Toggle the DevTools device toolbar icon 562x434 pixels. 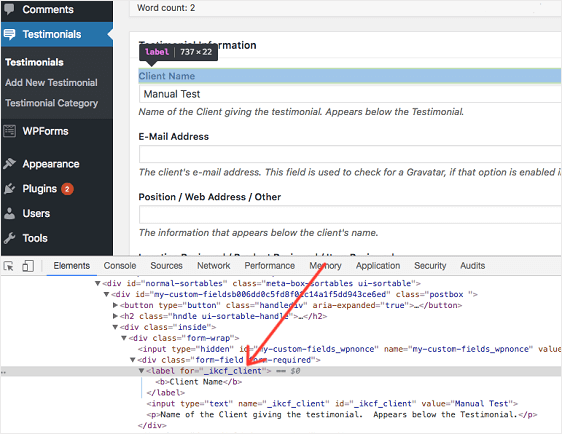[x=28, y=266]
